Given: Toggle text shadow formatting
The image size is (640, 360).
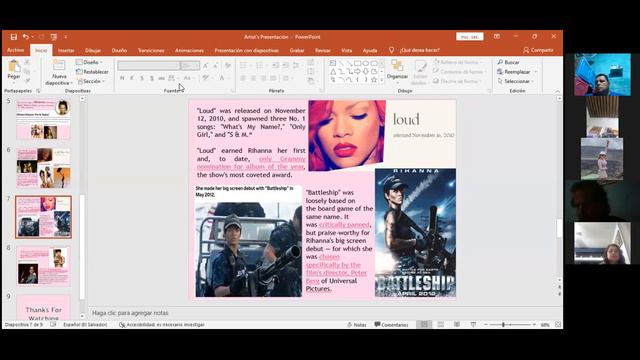Looking at the screenshot, I should tap(152, 78).
